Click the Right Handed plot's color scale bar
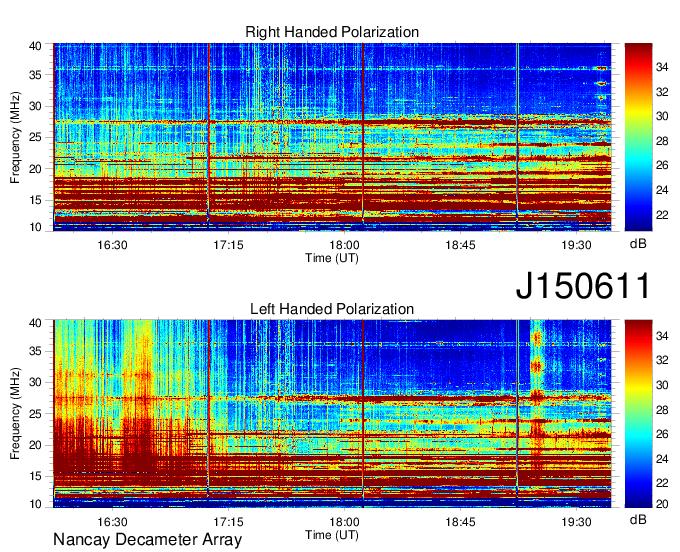The height and width of the screenshot is (552, 680). pyautogui.click(x=638, y=137)
